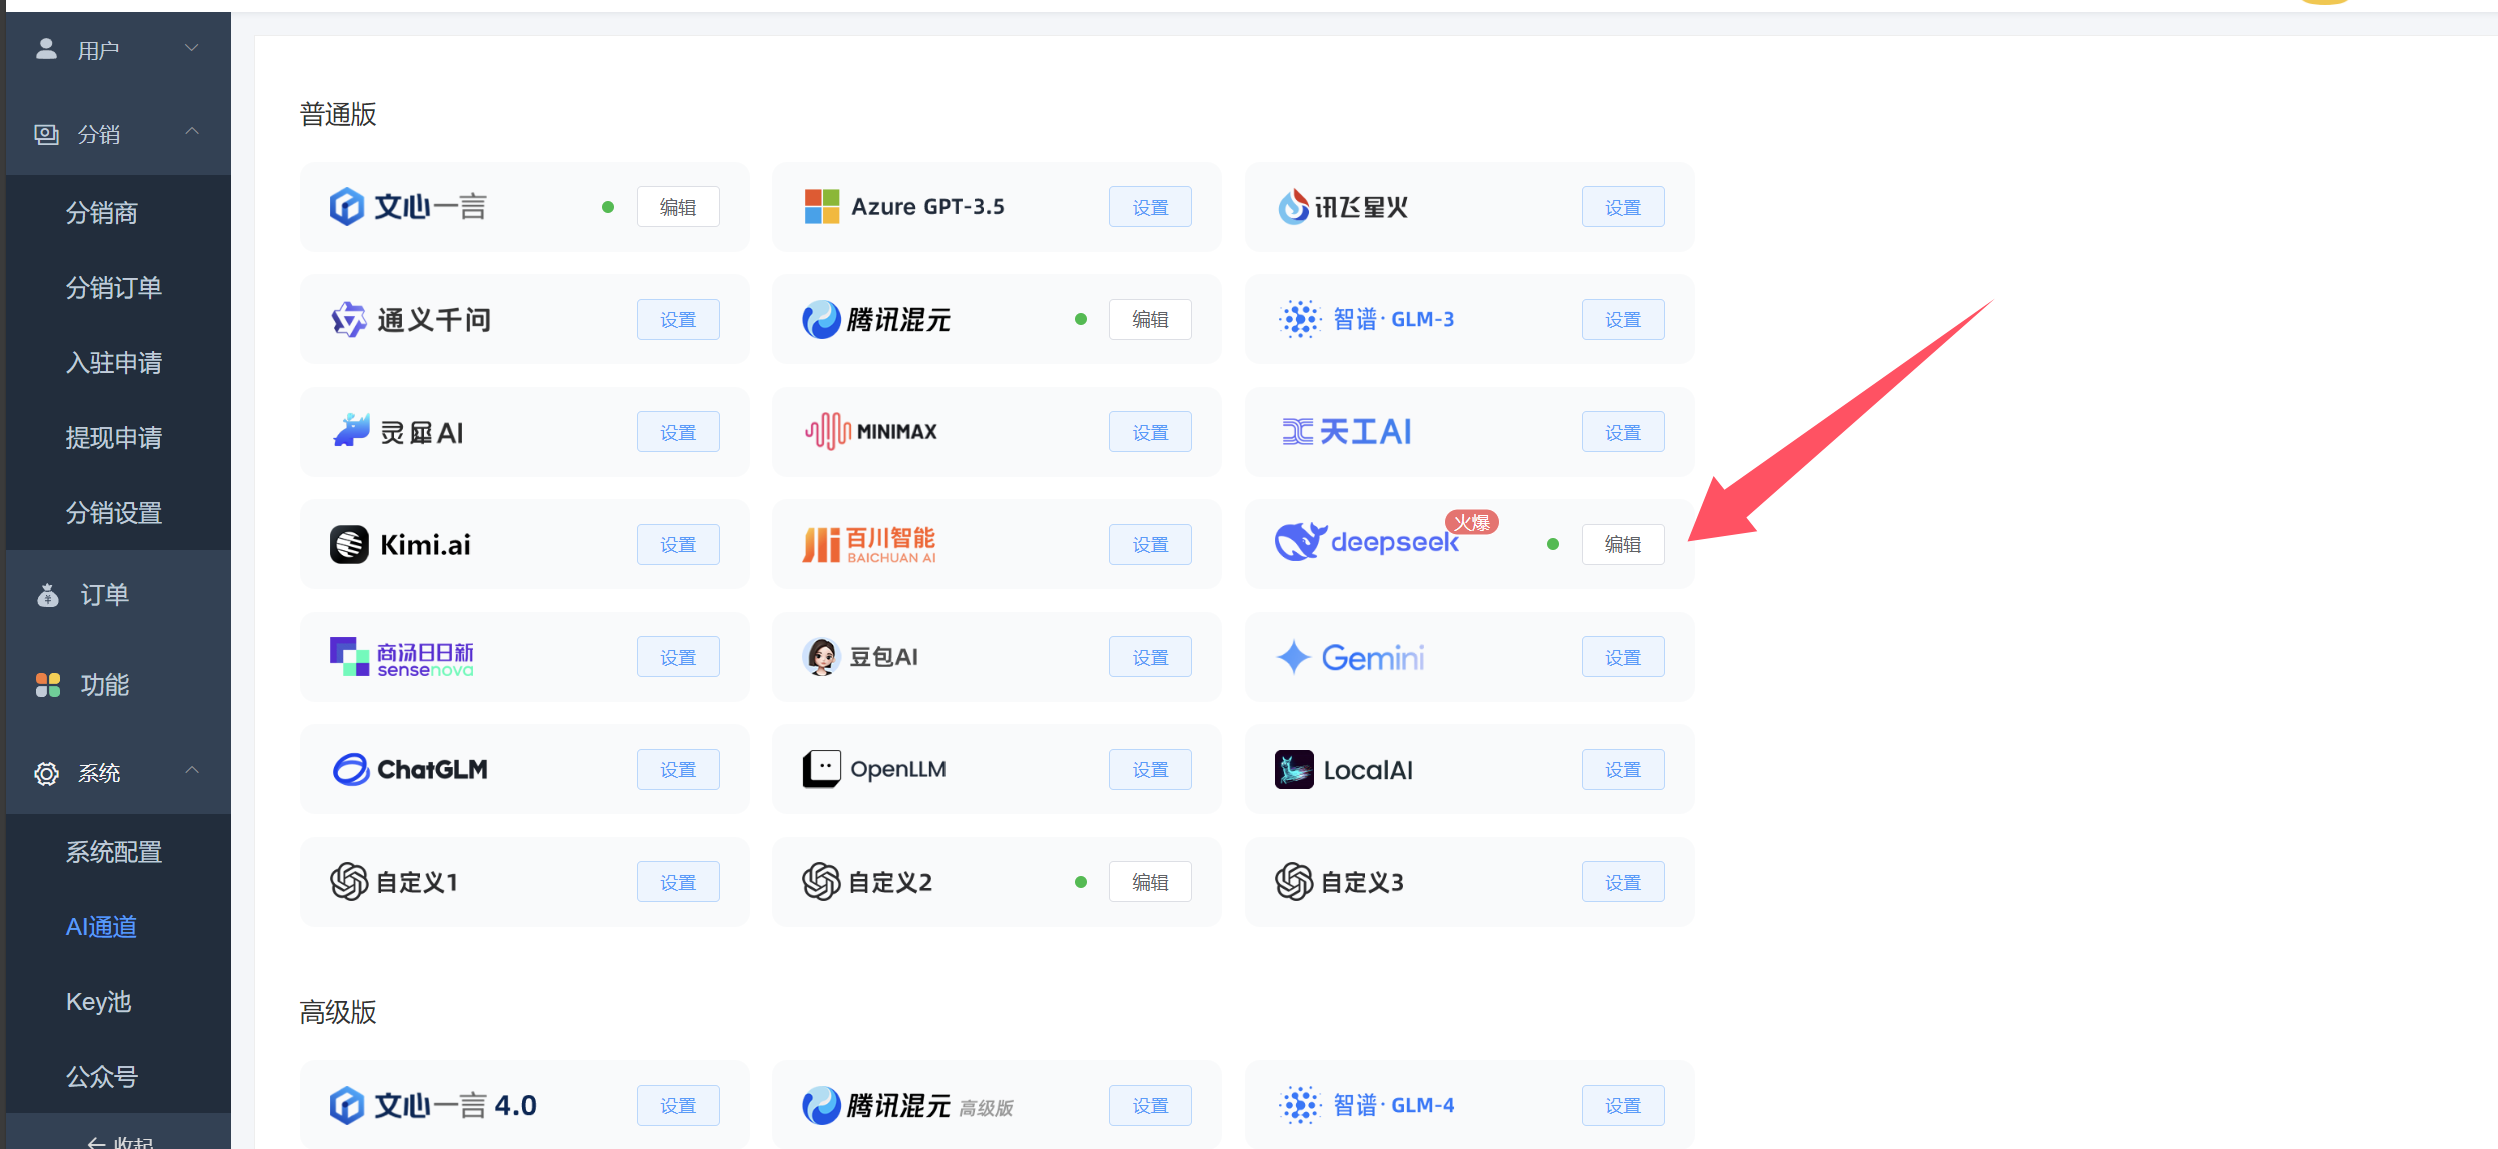
Task: Click 编辑 for 腾讯混元
Action: coord(1150,319)
